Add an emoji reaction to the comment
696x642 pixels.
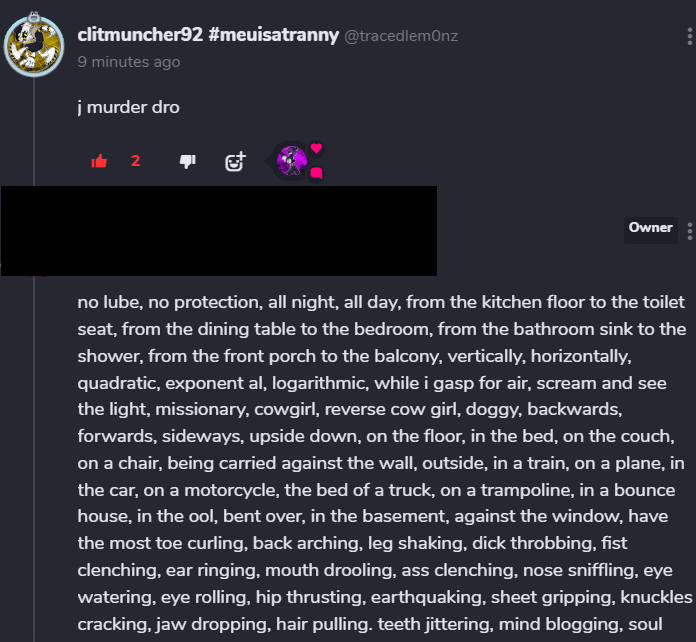[x=235, y=161]
